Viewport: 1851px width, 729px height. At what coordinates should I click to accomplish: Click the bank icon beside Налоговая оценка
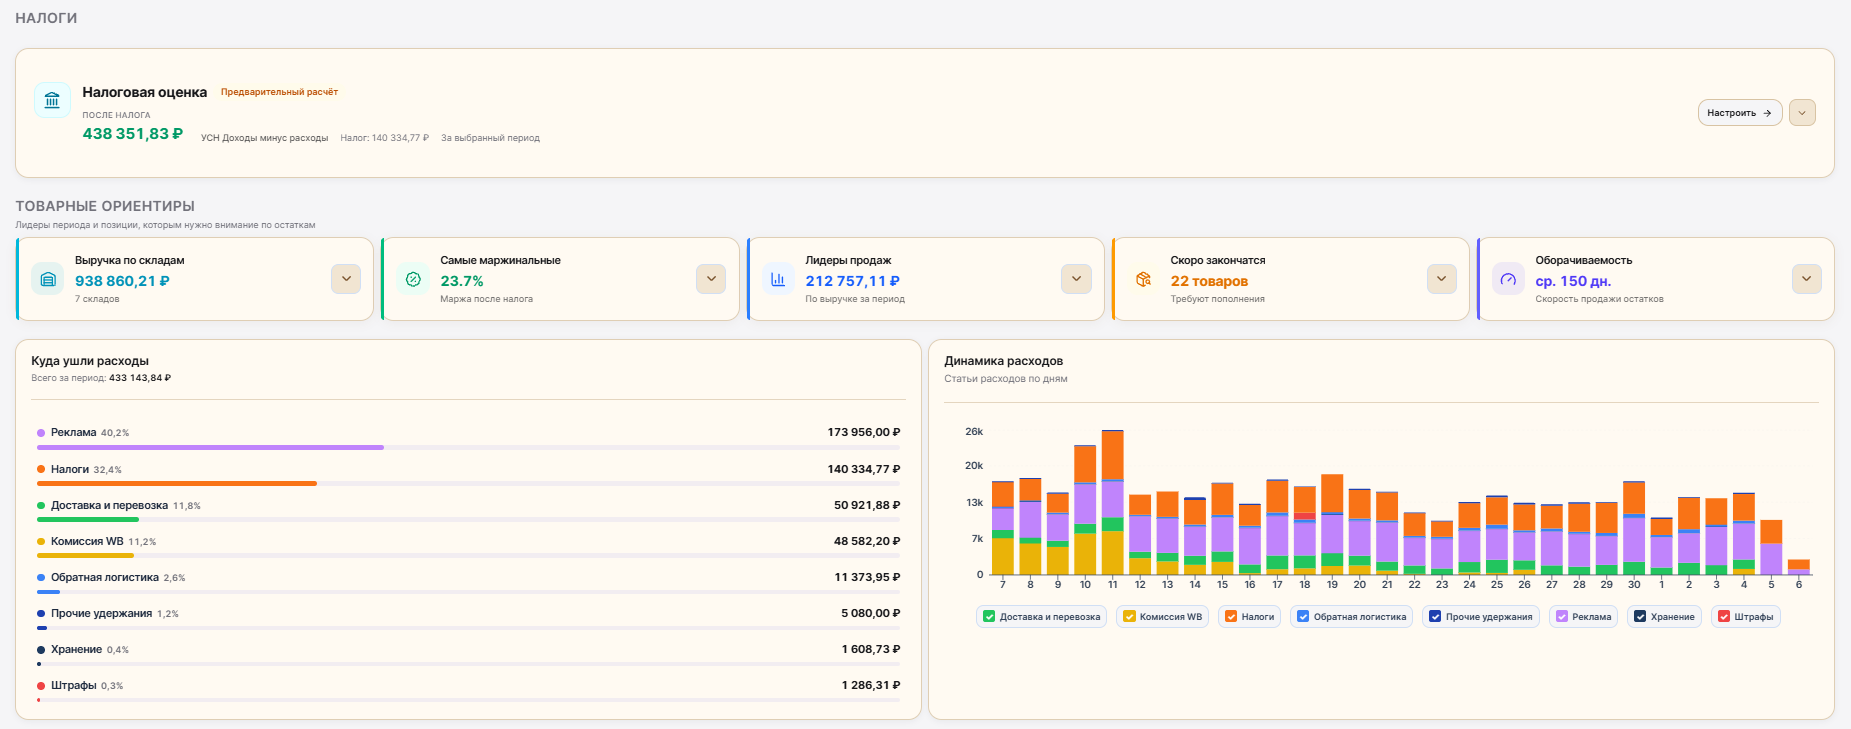click(x=52, y=100)
